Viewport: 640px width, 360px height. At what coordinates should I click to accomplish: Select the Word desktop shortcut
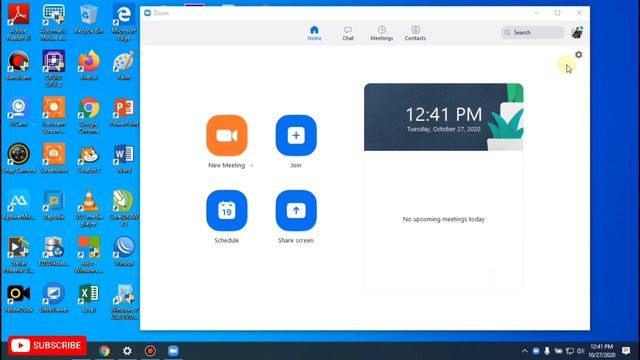point(124,158)
